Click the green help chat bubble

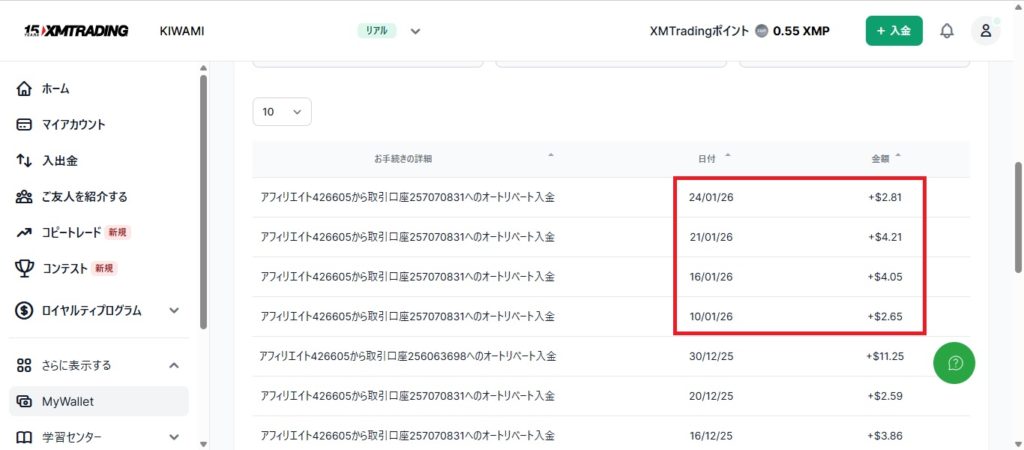coord(954,363)
